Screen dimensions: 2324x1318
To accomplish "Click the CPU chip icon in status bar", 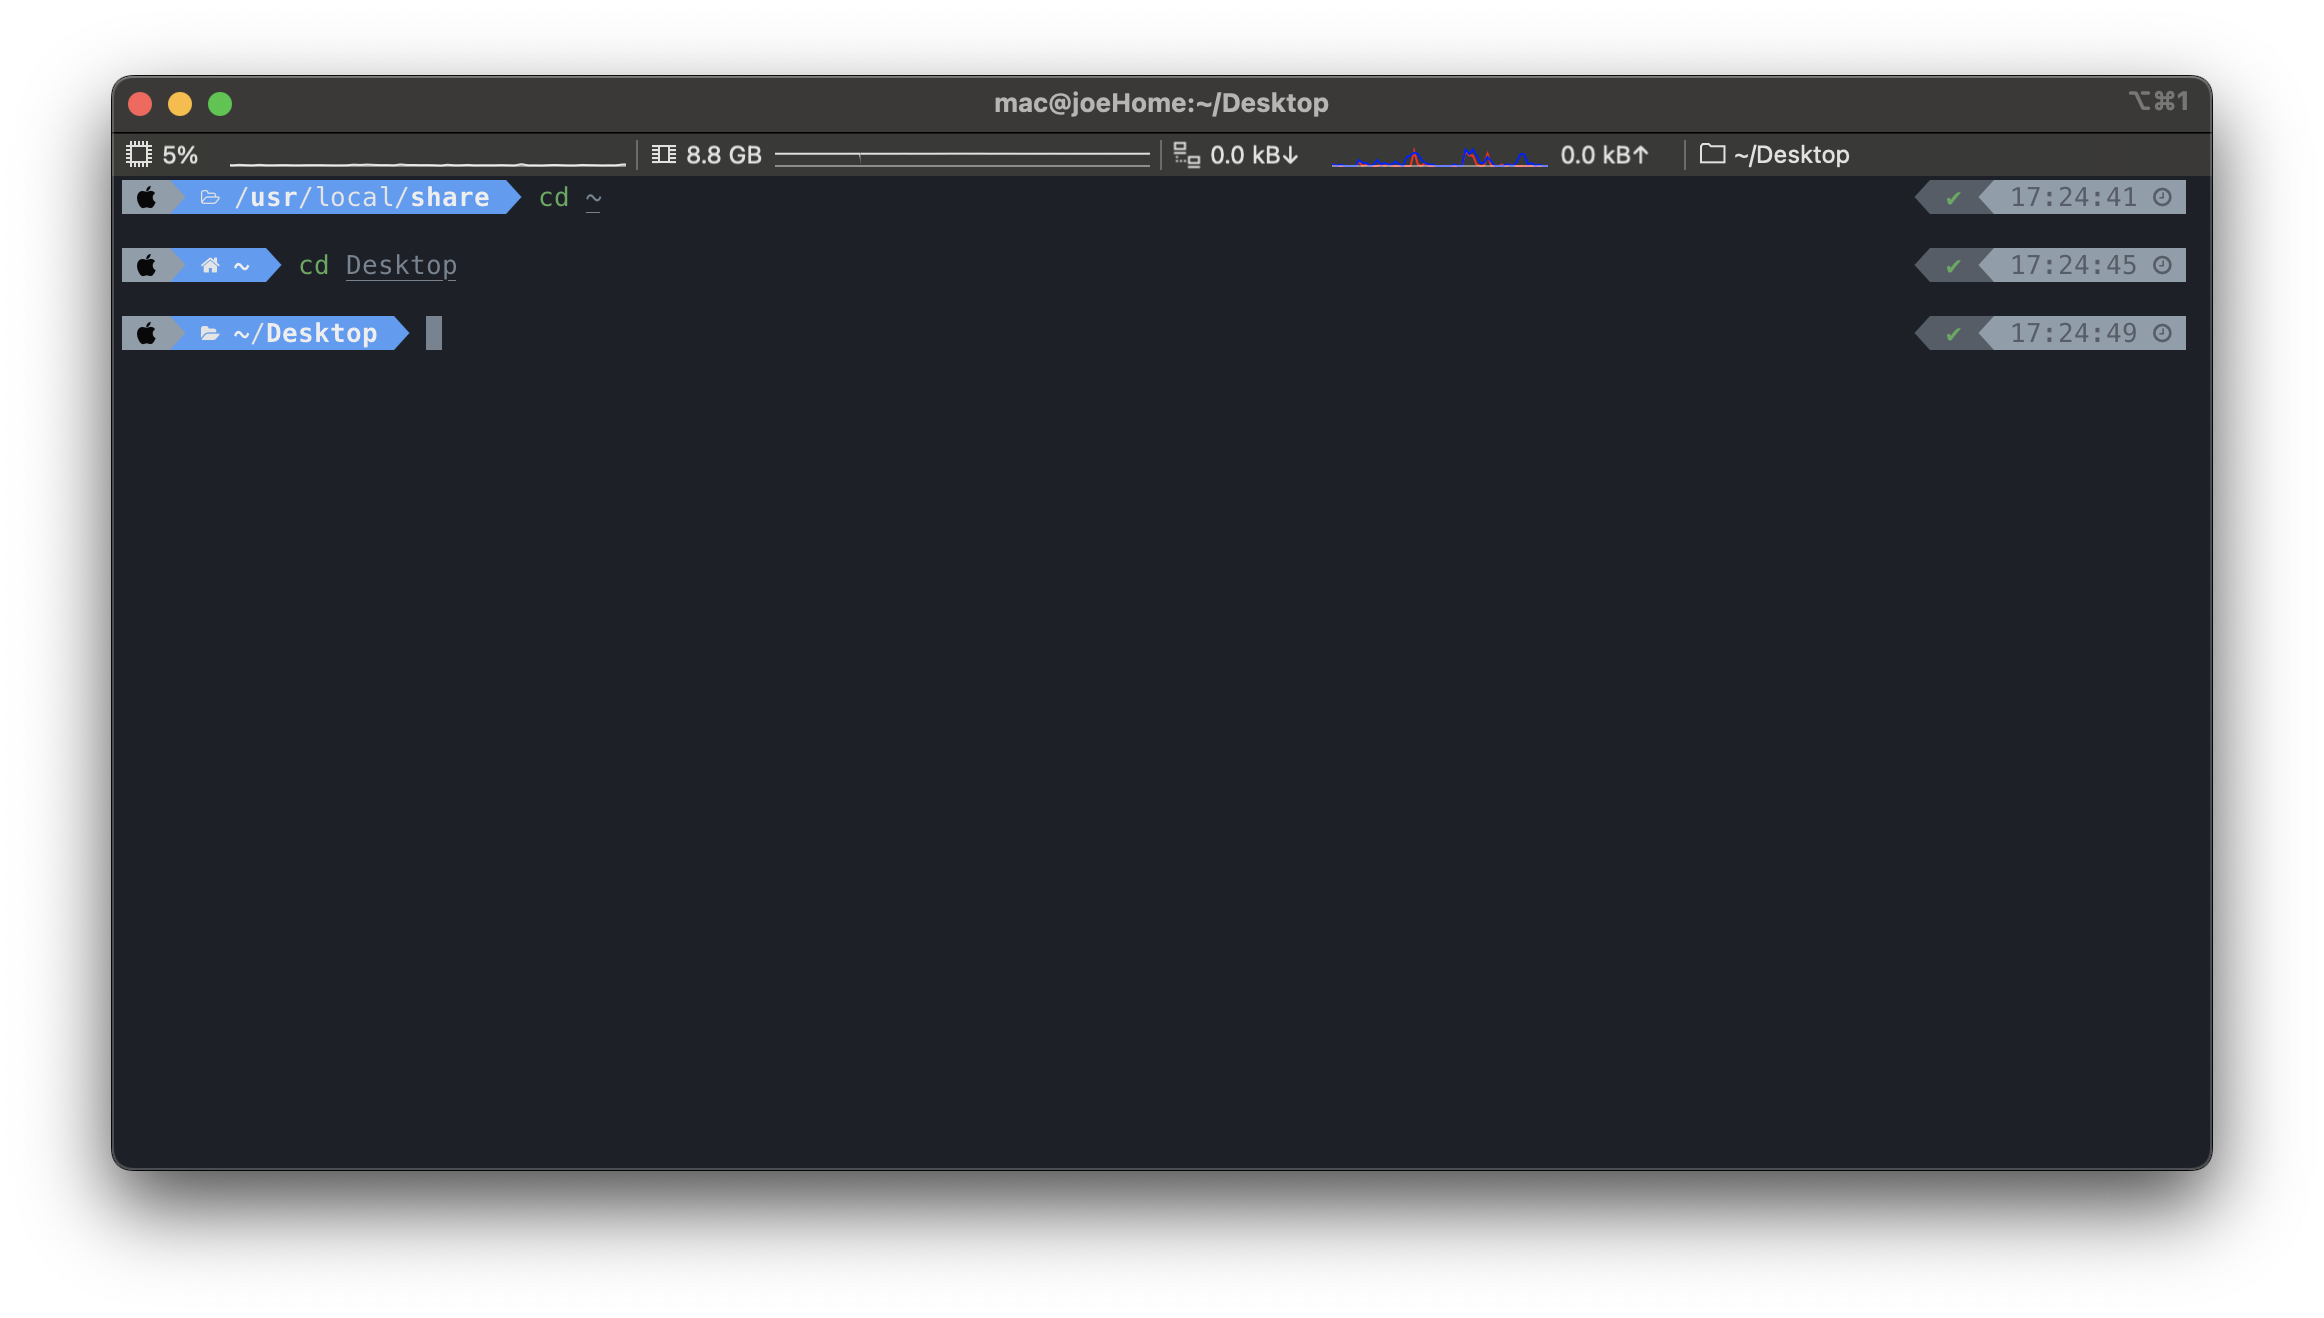I will point(138,154).
